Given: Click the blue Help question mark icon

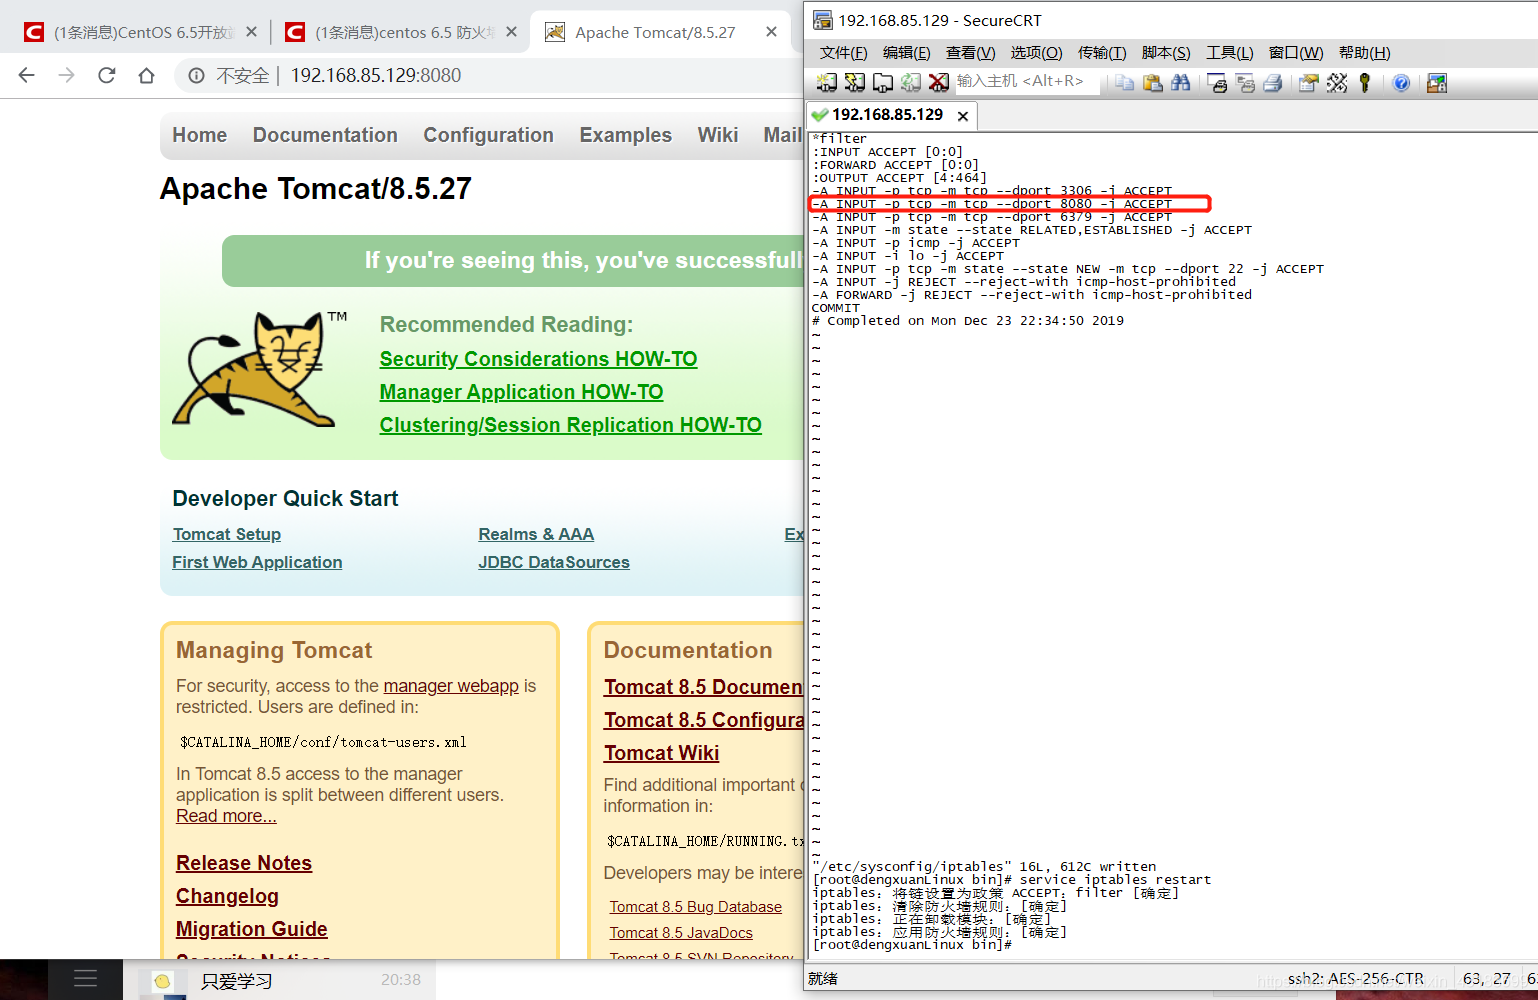Looking at the screenshot, I should pyautogui.click(x=1401, y=83).
